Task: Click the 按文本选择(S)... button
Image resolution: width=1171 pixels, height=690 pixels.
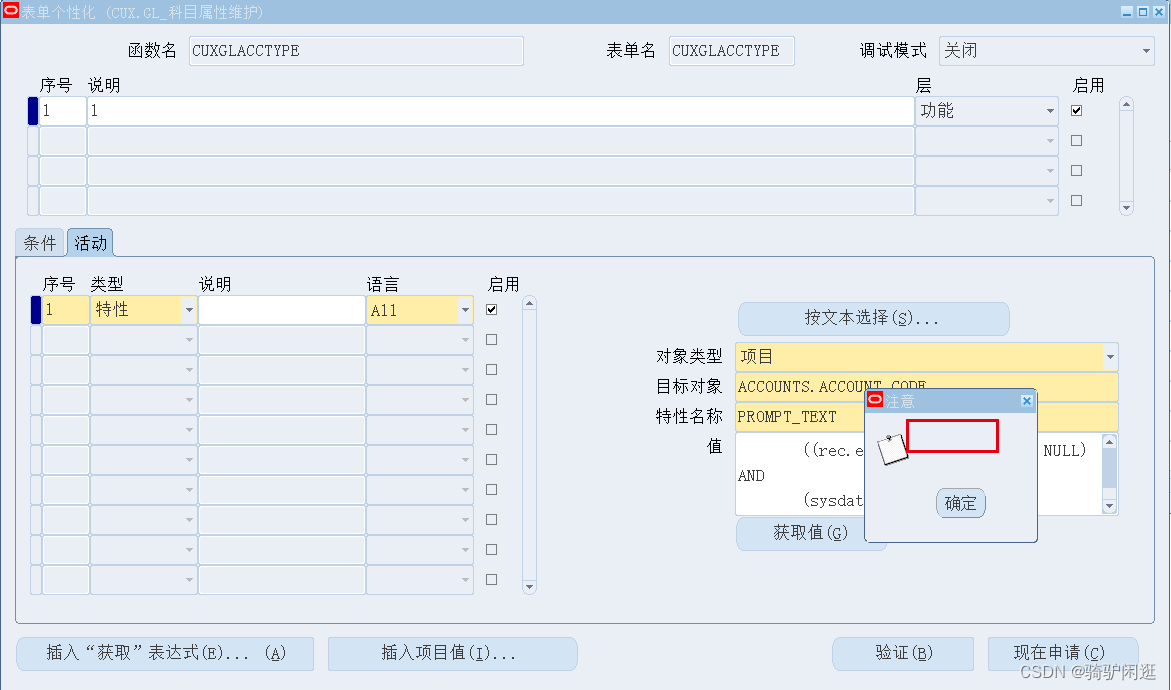Action: 873,318
